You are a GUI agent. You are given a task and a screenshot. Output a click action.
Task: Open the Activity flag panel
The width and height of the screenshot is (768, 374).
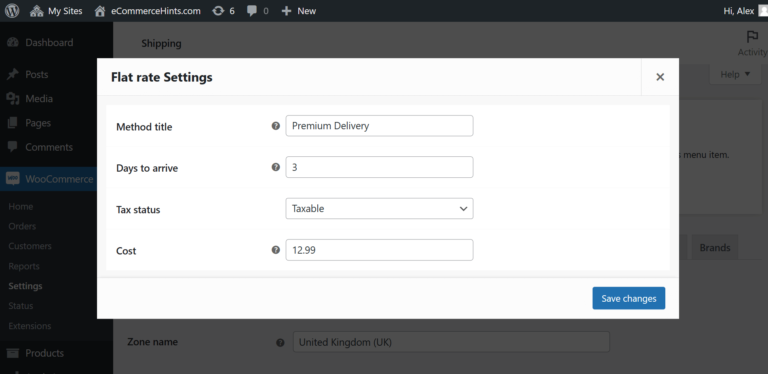coord(752,43)
